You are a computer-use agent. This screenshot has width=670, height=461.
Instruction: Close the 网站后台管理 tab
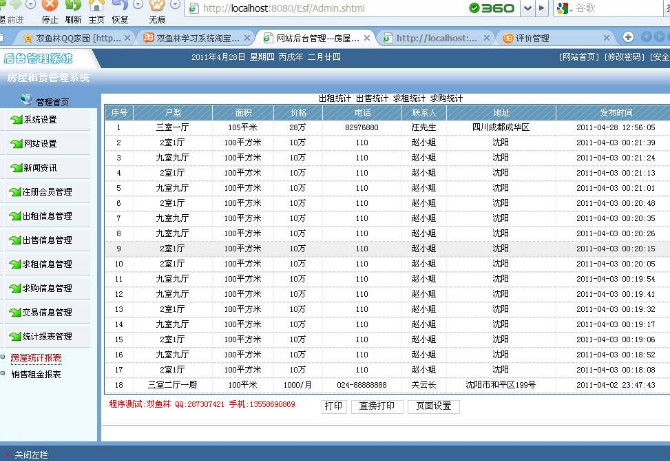tap(367, 38)
